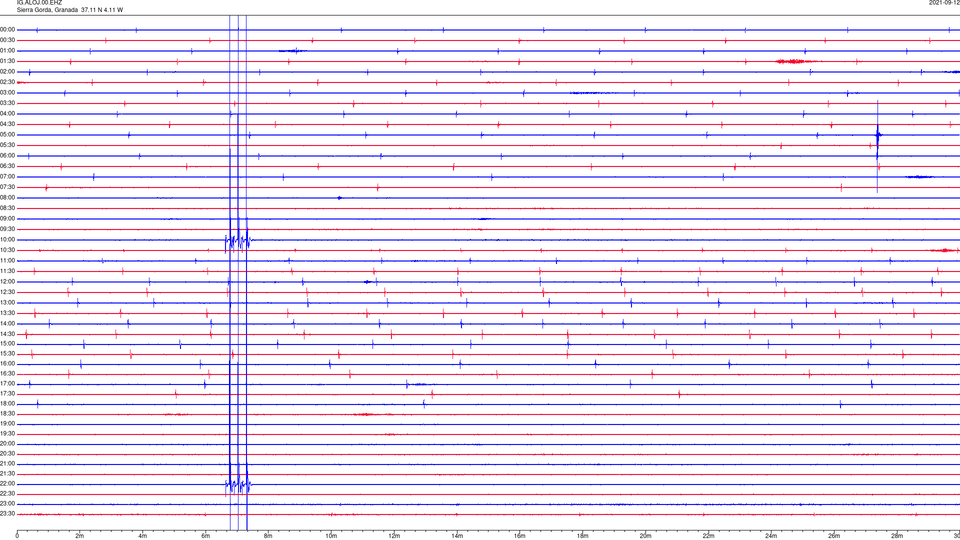960x540 pixels.
Task: Click the 26m mark on minute axis
Action: pos(834,536)
